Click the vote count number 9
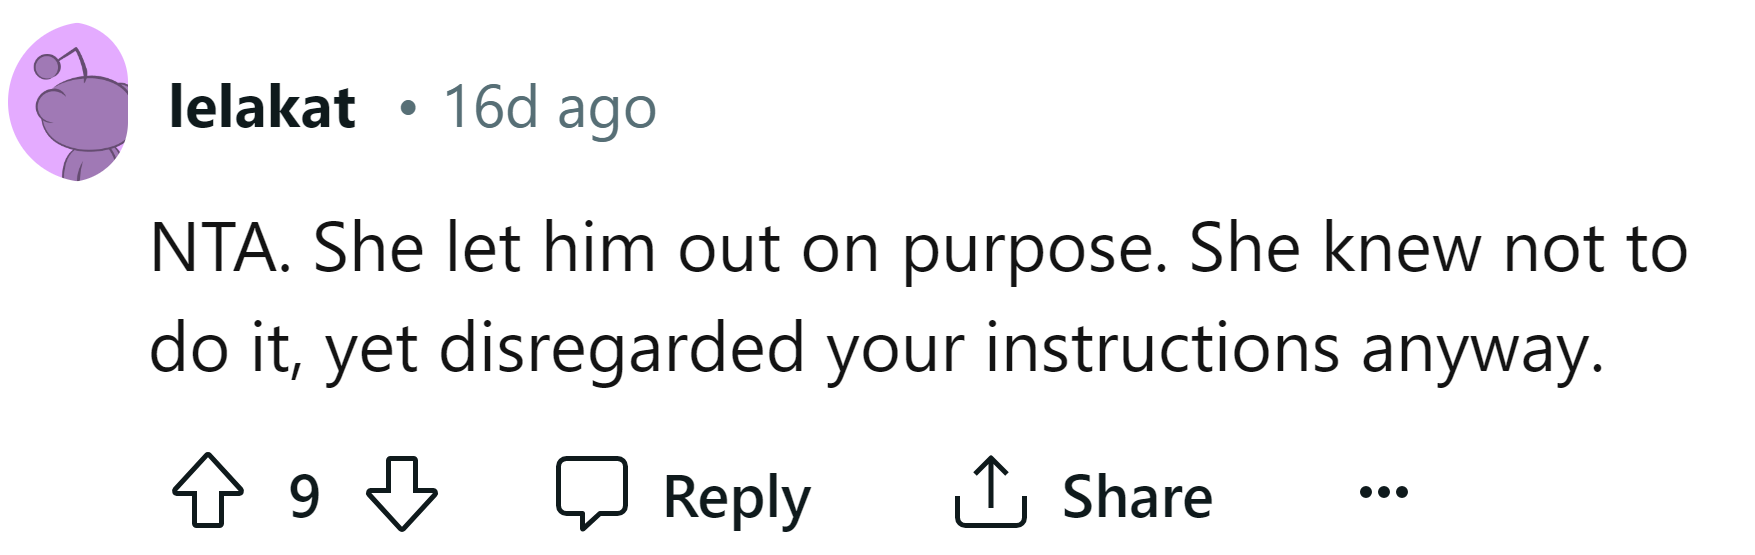The width and height of the screenshot is (1755, 555). 304,495
